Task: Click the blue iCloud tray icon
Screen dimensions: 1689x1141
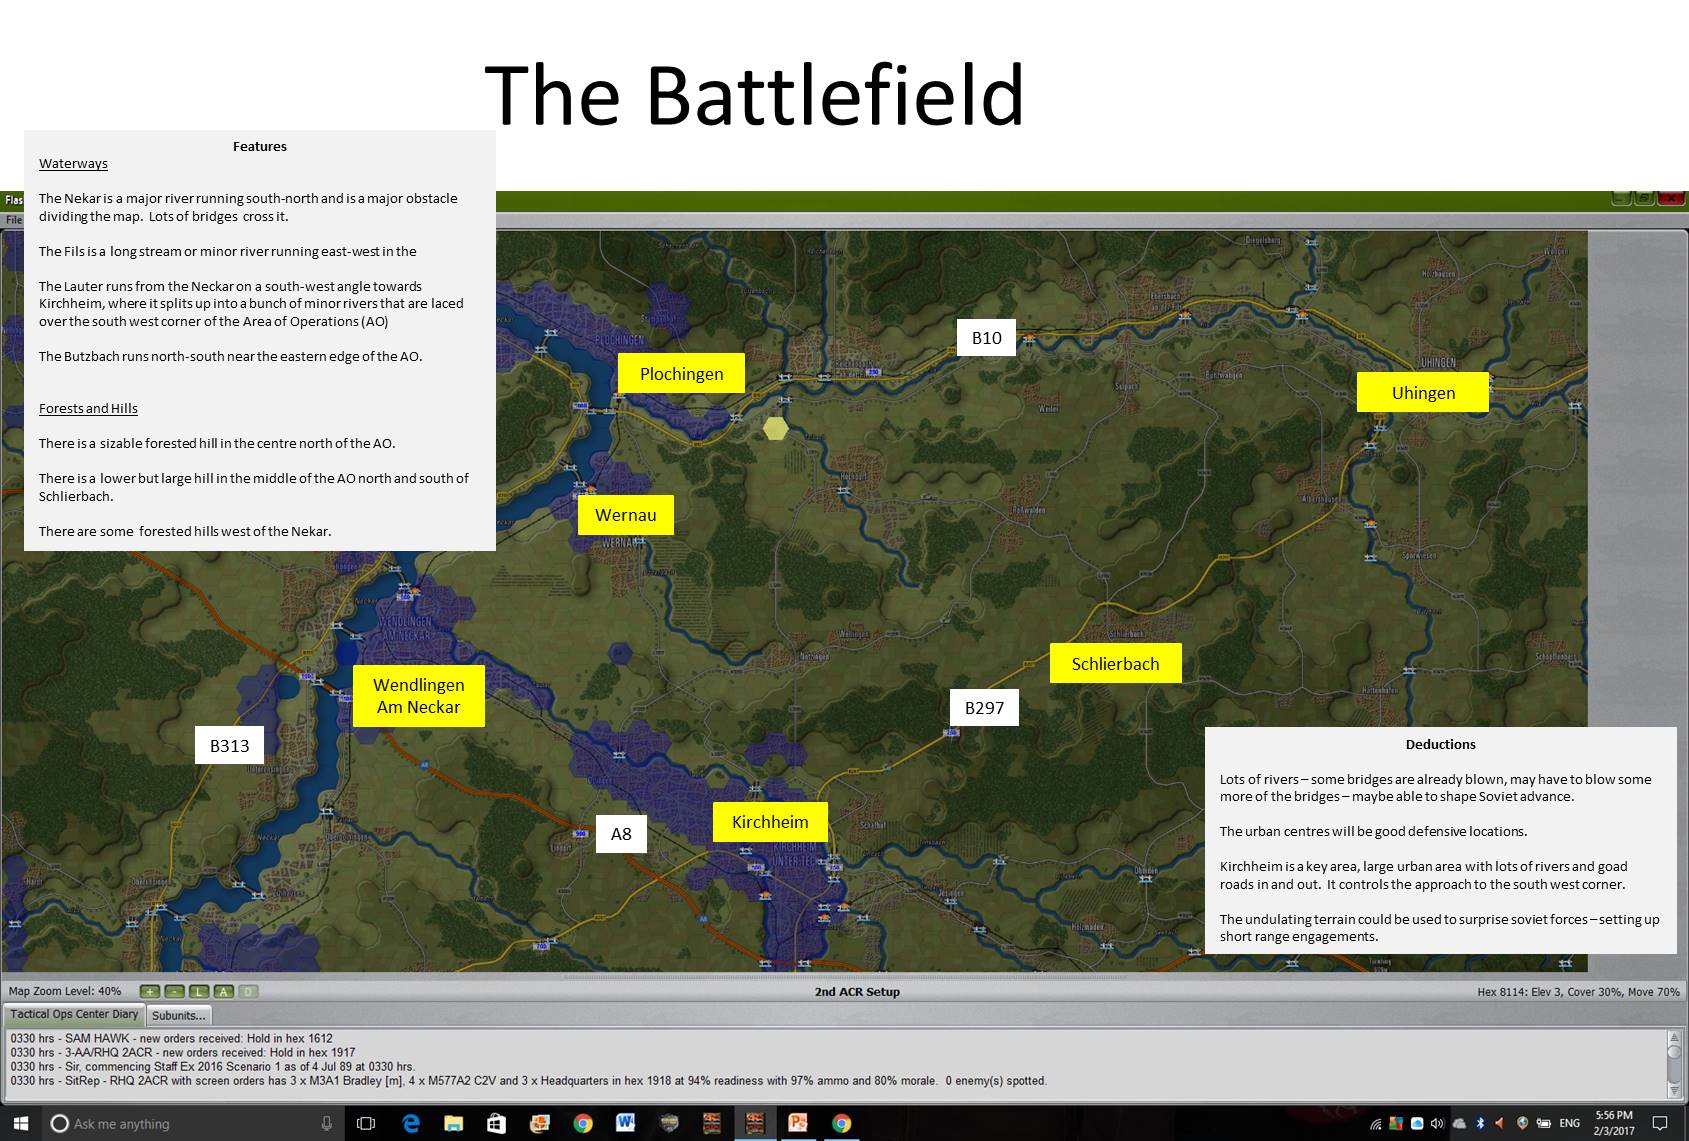Action: pyautogui.click(x=1417, y=1124)
